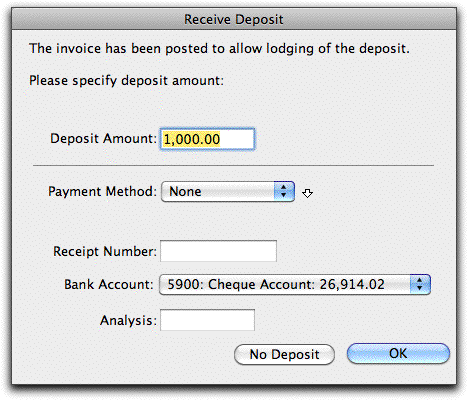Focus the Analysis text field
468x400 pixels.
(x=207, y=320)
